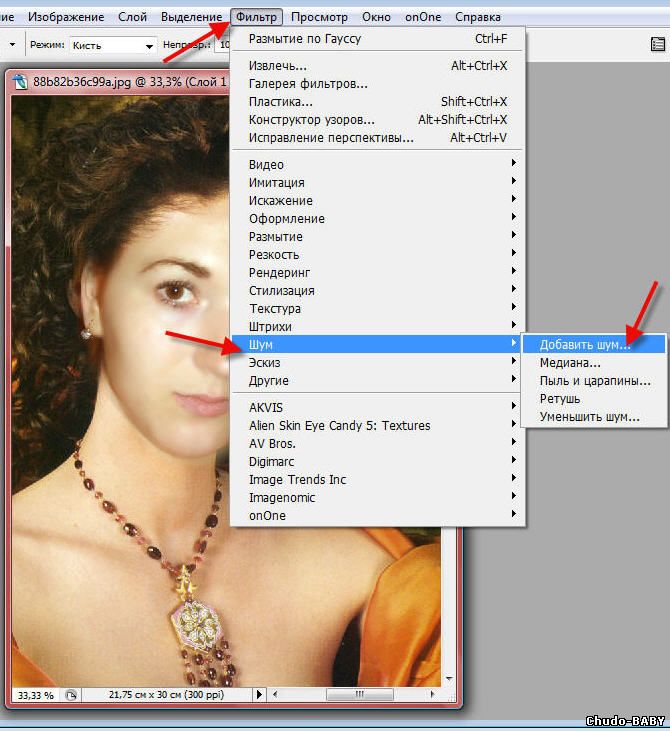
Task: Expand the AV Bros. plugin submenu
Action: click(378, 444)
